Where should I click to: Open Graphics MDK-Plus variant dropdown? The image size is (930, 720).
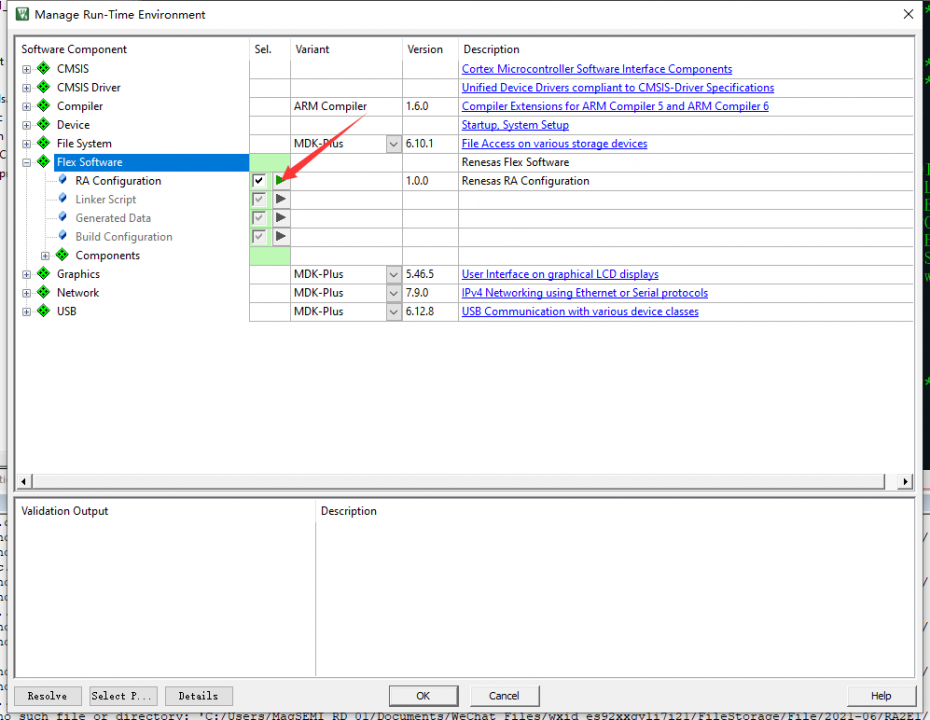point(393,274)
